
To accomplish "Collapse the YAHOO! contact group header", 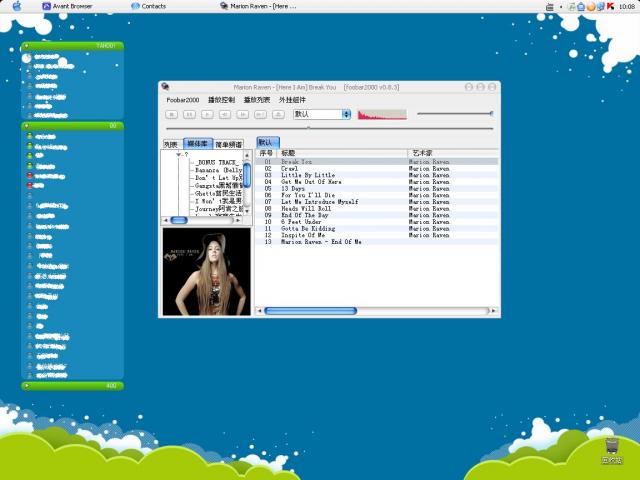I will click(73, 46).
